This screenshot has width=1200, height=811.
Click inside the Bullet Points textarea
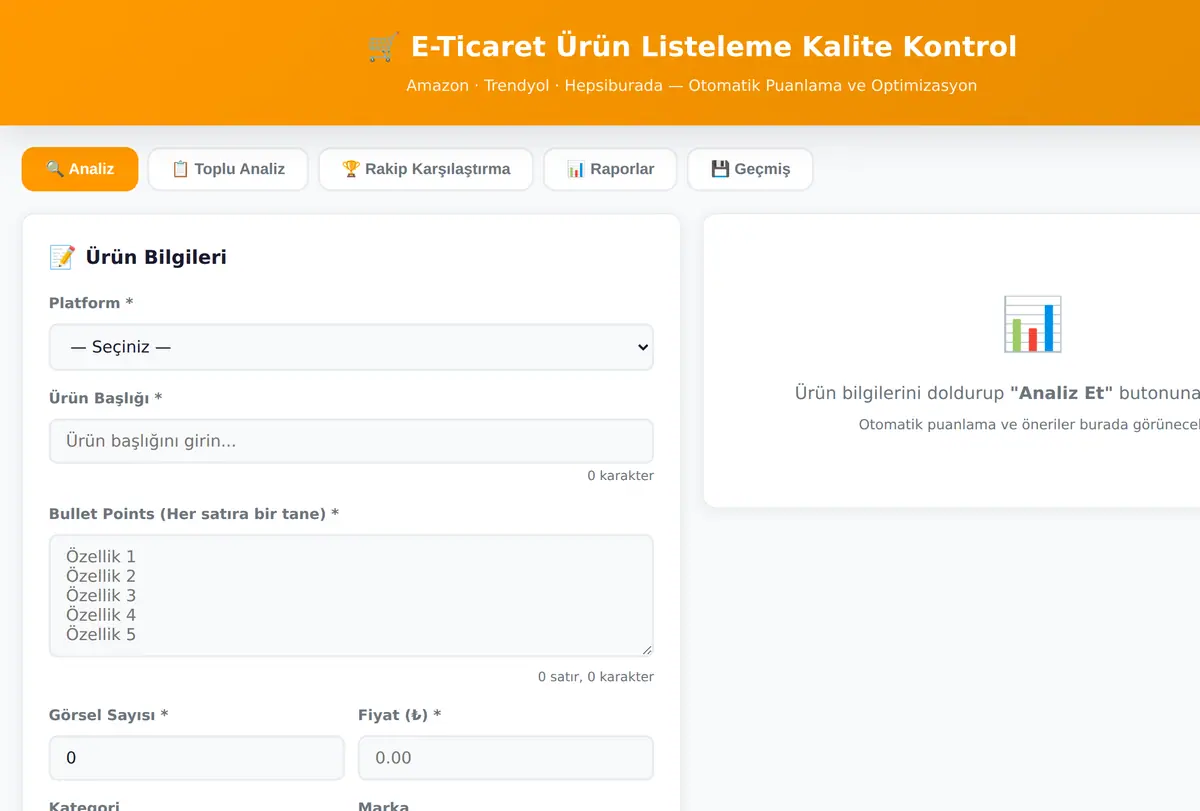[x=351, y=596]
